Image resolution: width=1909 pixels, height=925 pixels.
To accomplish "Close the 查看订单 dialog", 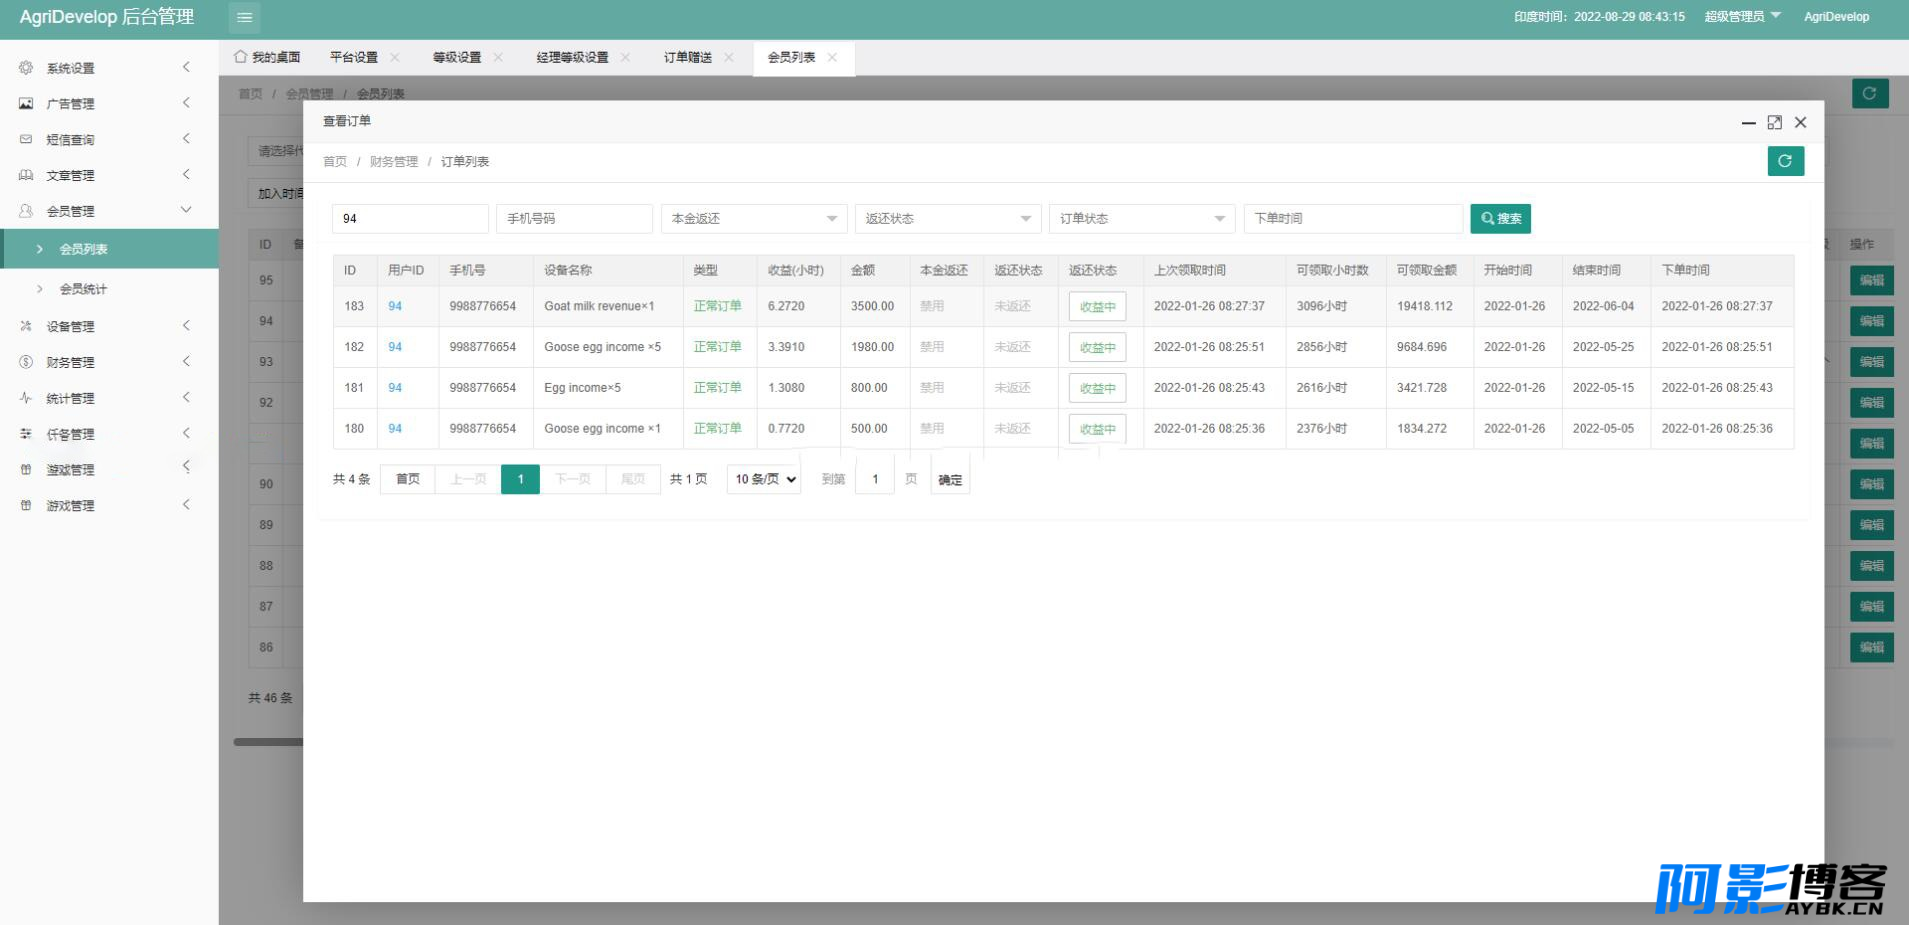I will [1800, 122].
